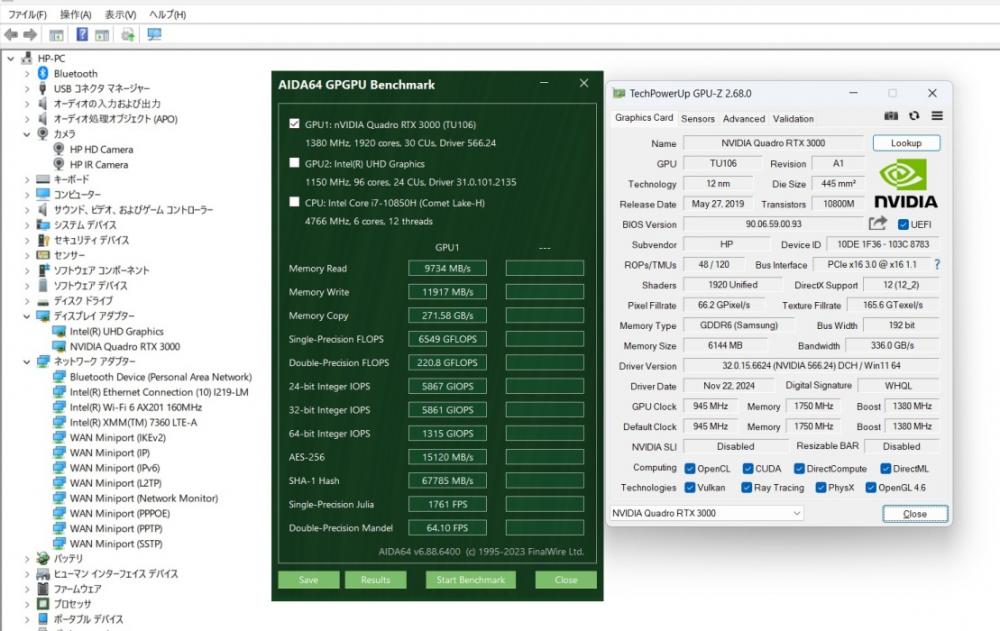Toggle the UEFI checkbox in GPU-Z
1000x631 pixels.
coord(903,225)
